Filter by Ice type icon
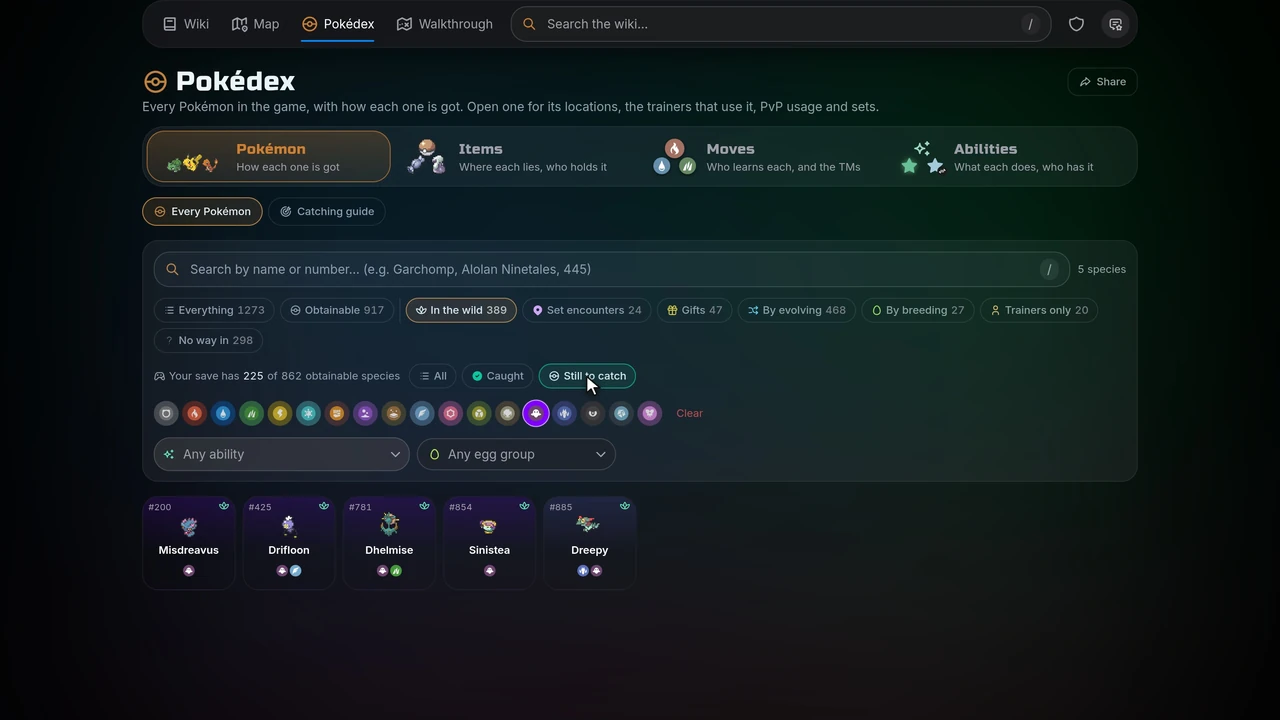Screen dimensions: 1280x720 point(308,413)
